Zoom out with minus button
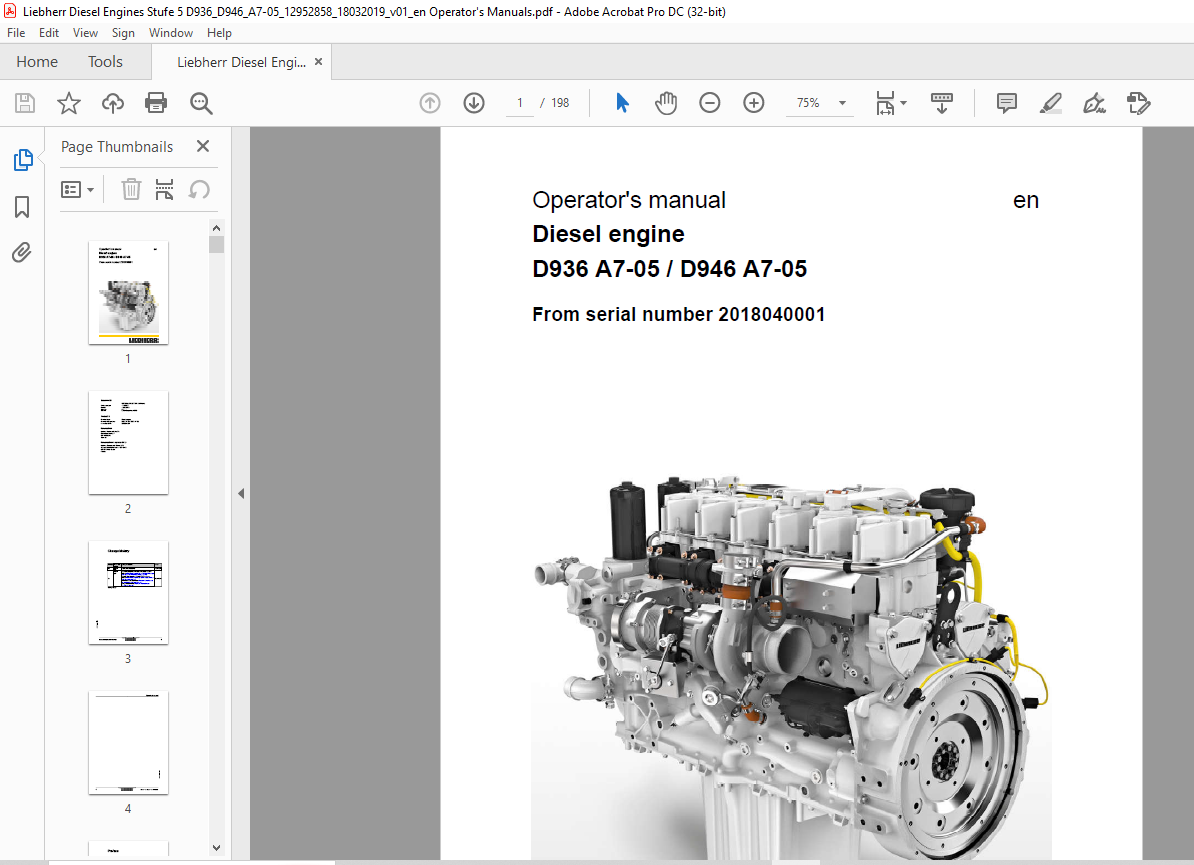Image resolution: width=1194 pixels, height=865 pixels. [x=710, y=103]
